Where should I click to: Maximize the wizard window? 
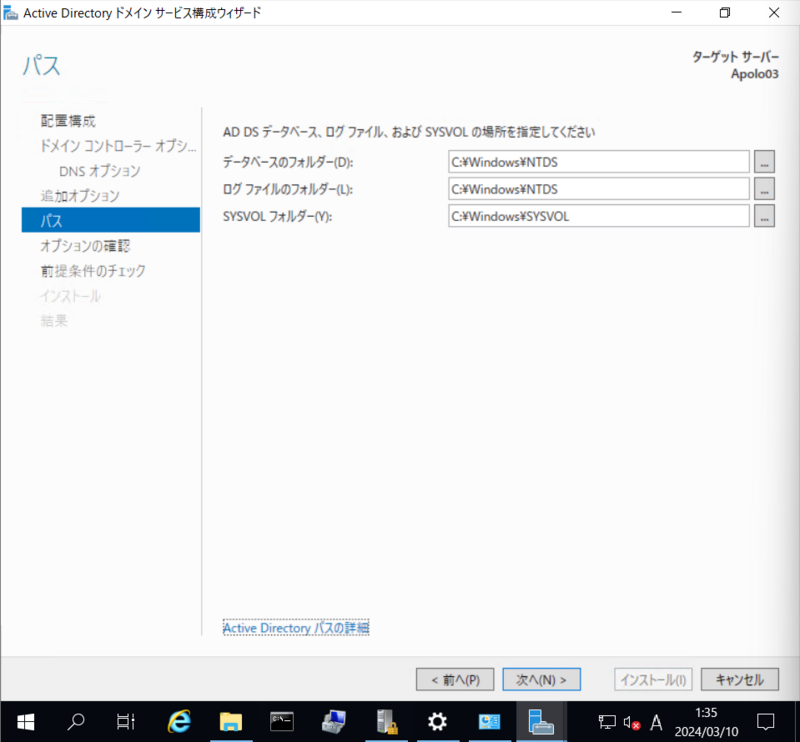point(724,13)
